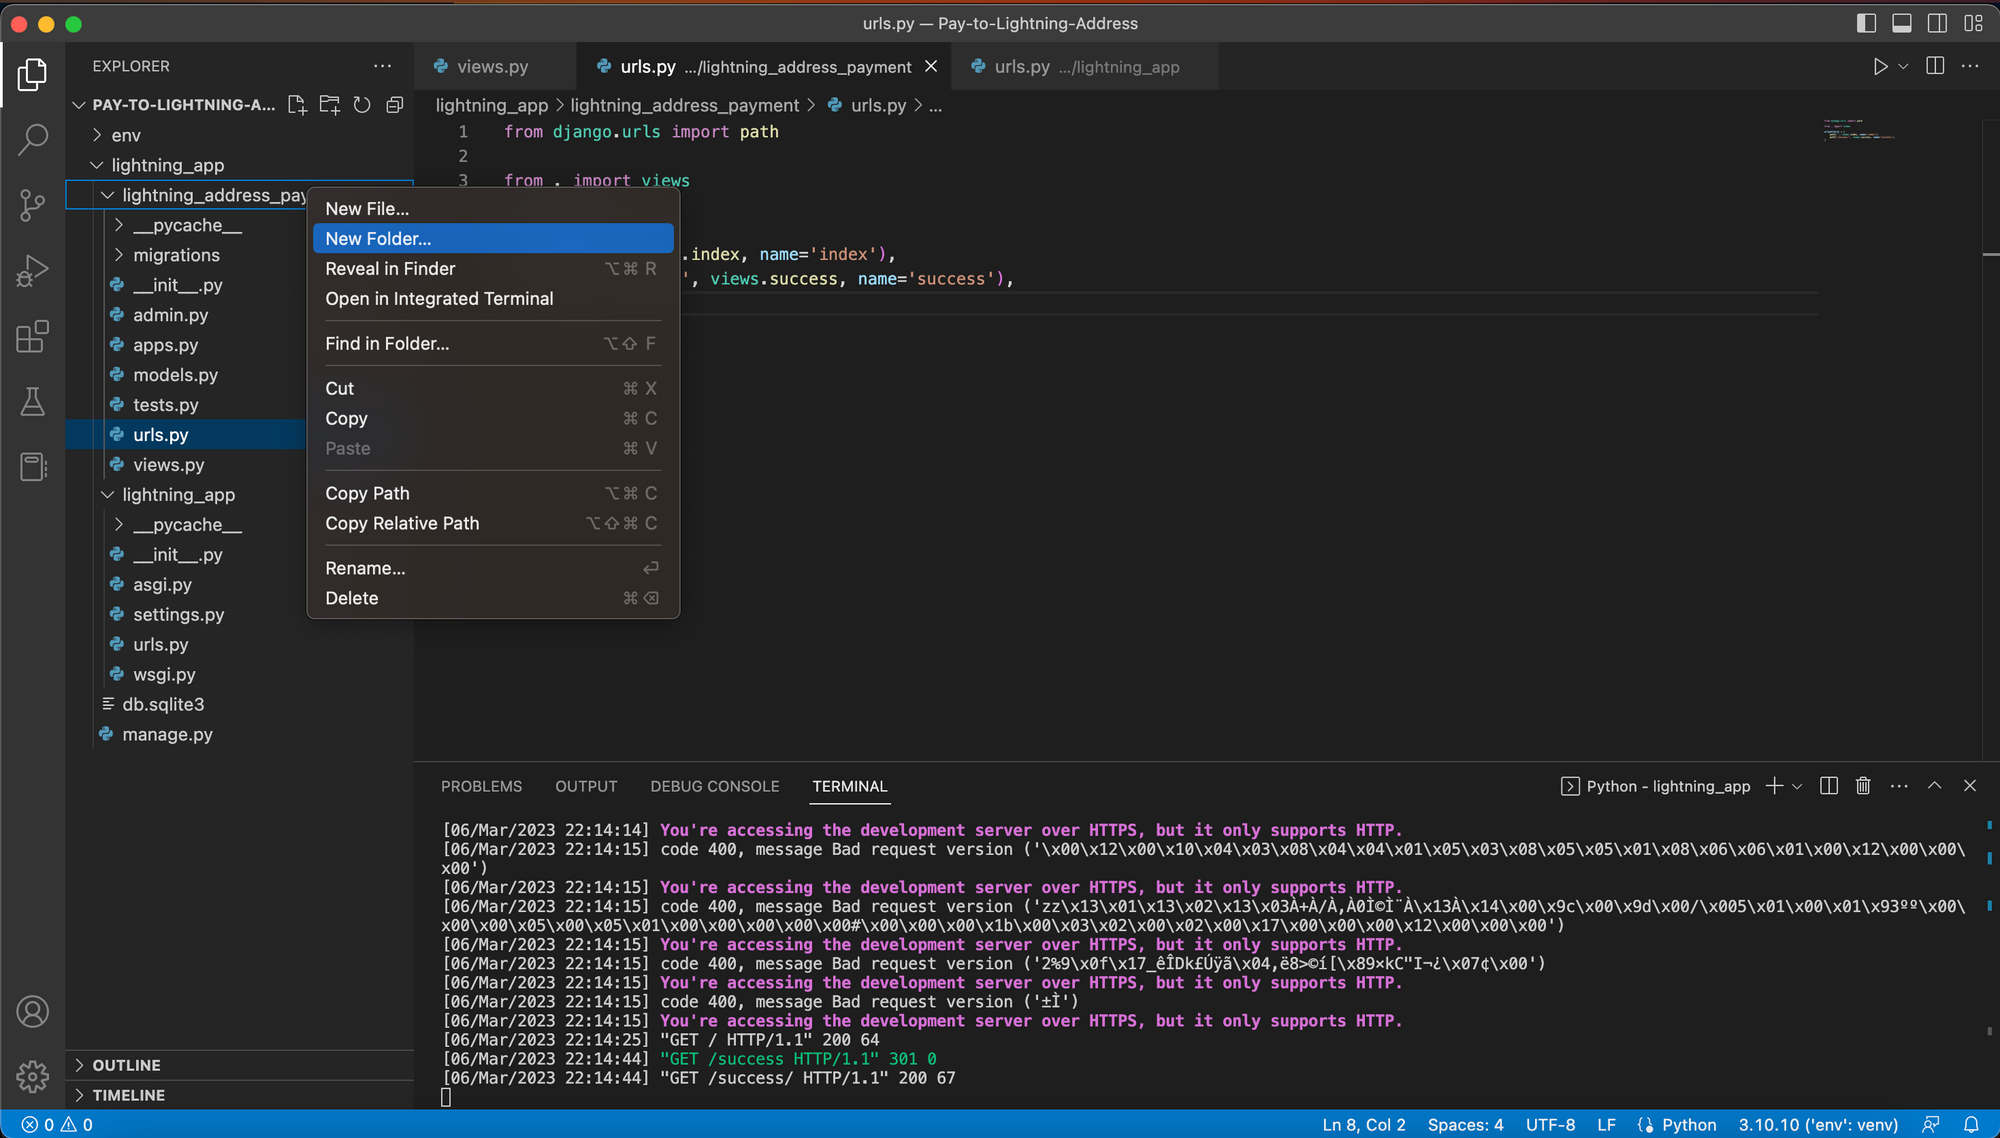This screenshot has height=1138, width=2000.
Task: Open Run and Debug view
Action: 32,271
